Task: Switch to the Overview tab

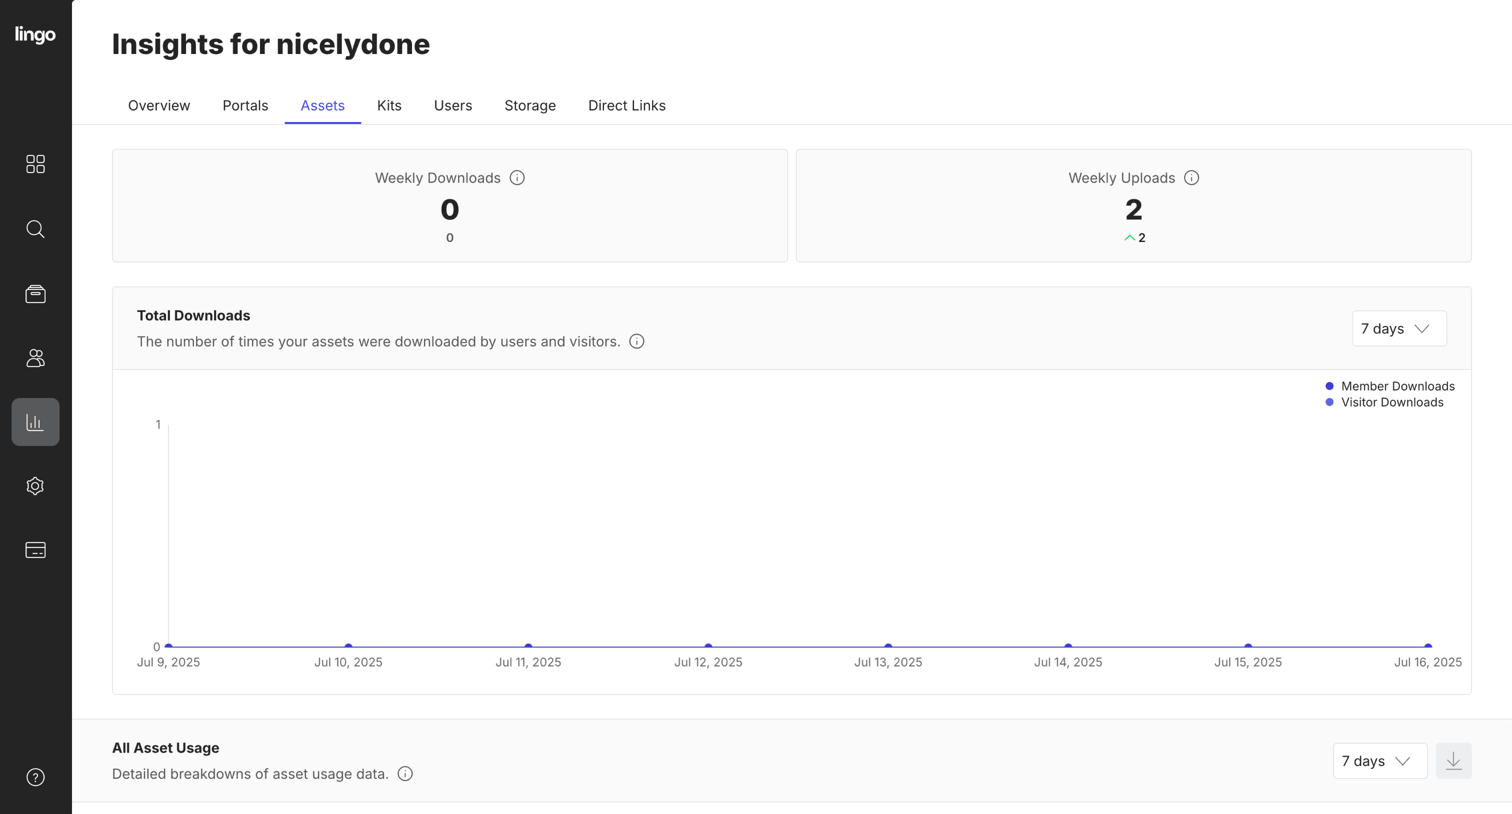Action: [x=159, y=106]
